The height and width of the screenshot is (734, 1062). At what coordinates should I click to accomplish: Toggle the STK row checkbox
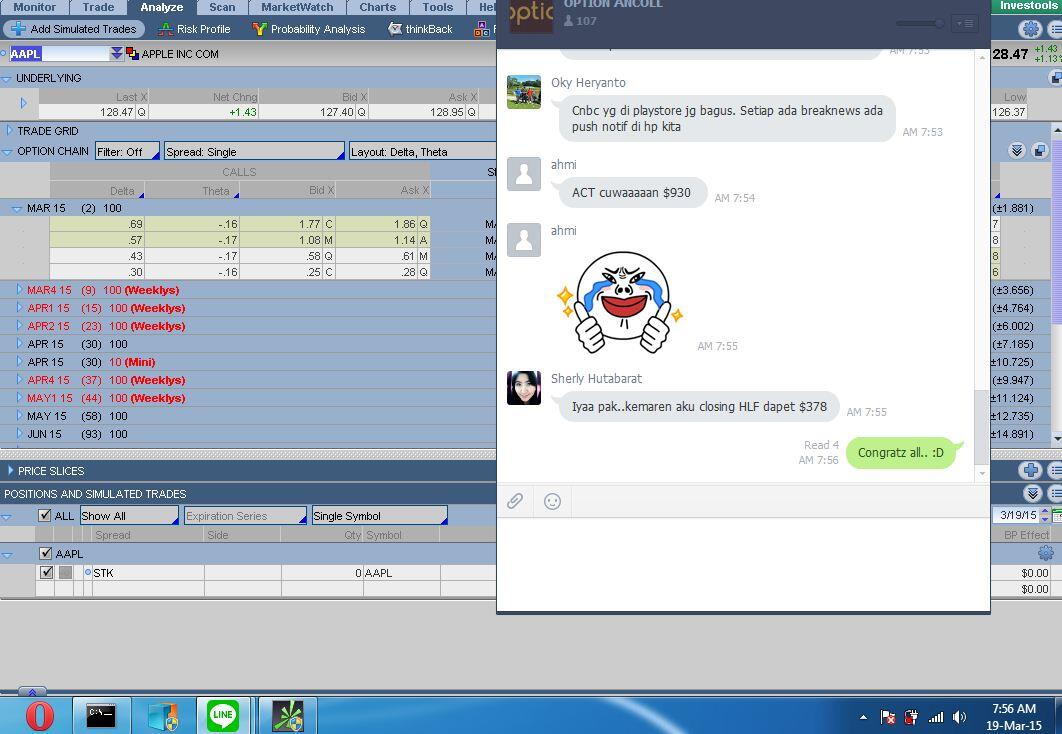click(x=46, y=572)
